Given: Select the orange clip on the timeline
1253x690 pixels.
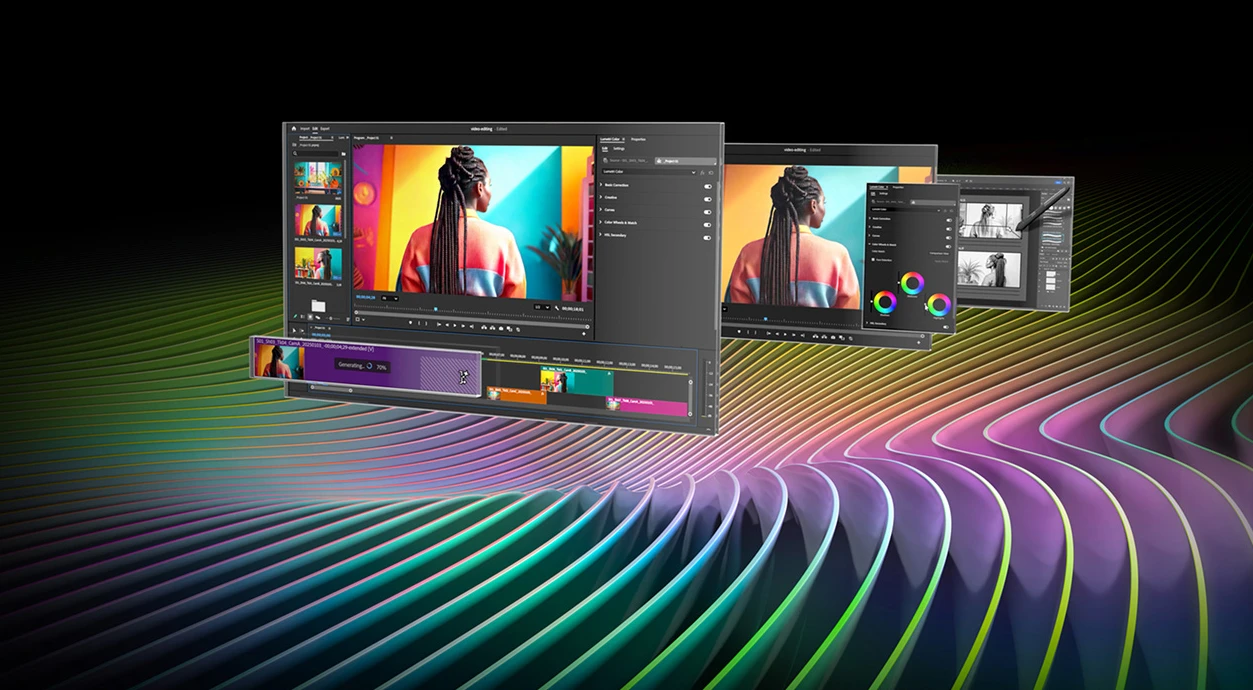Looking at the screenshot, I should 517,396.
